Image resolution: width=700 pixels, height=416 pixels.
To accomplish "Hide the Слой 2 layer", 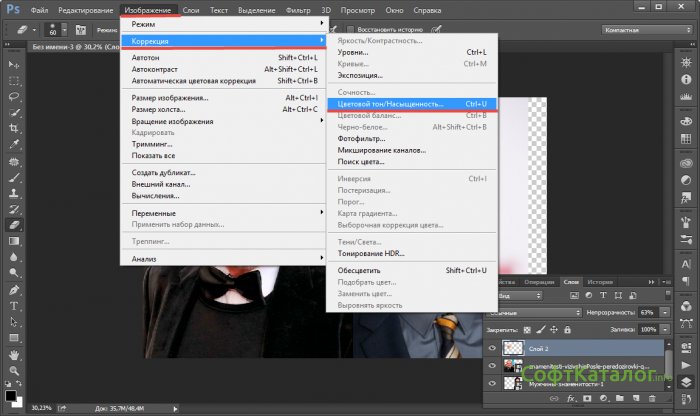I will point(490,348).
